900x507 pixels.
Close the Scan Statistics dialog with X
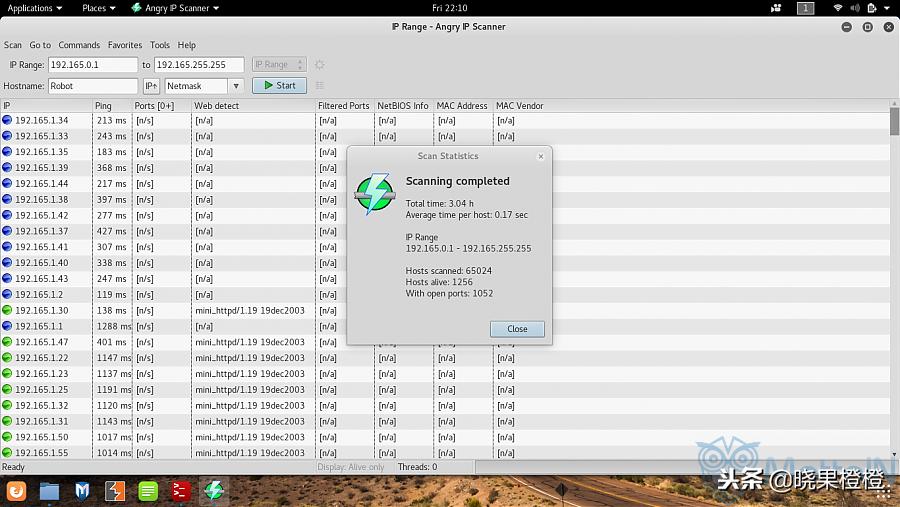coord(541,156)
